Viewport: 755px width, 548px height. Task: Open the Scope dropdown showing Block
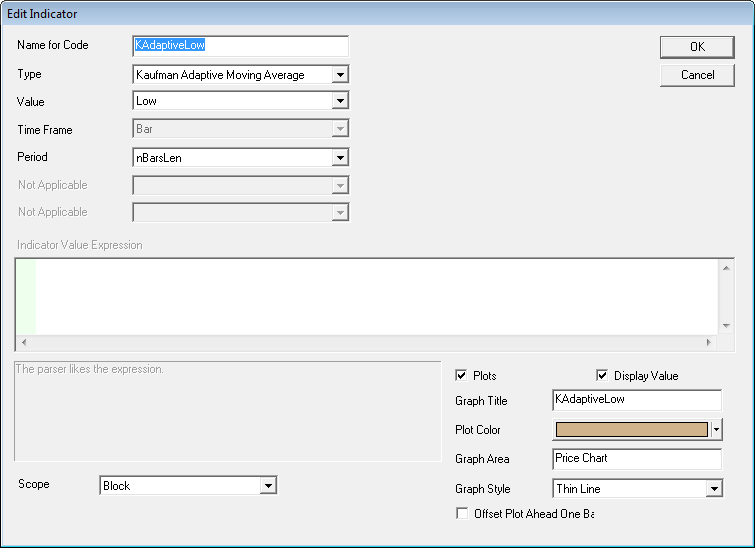[267, 486]
